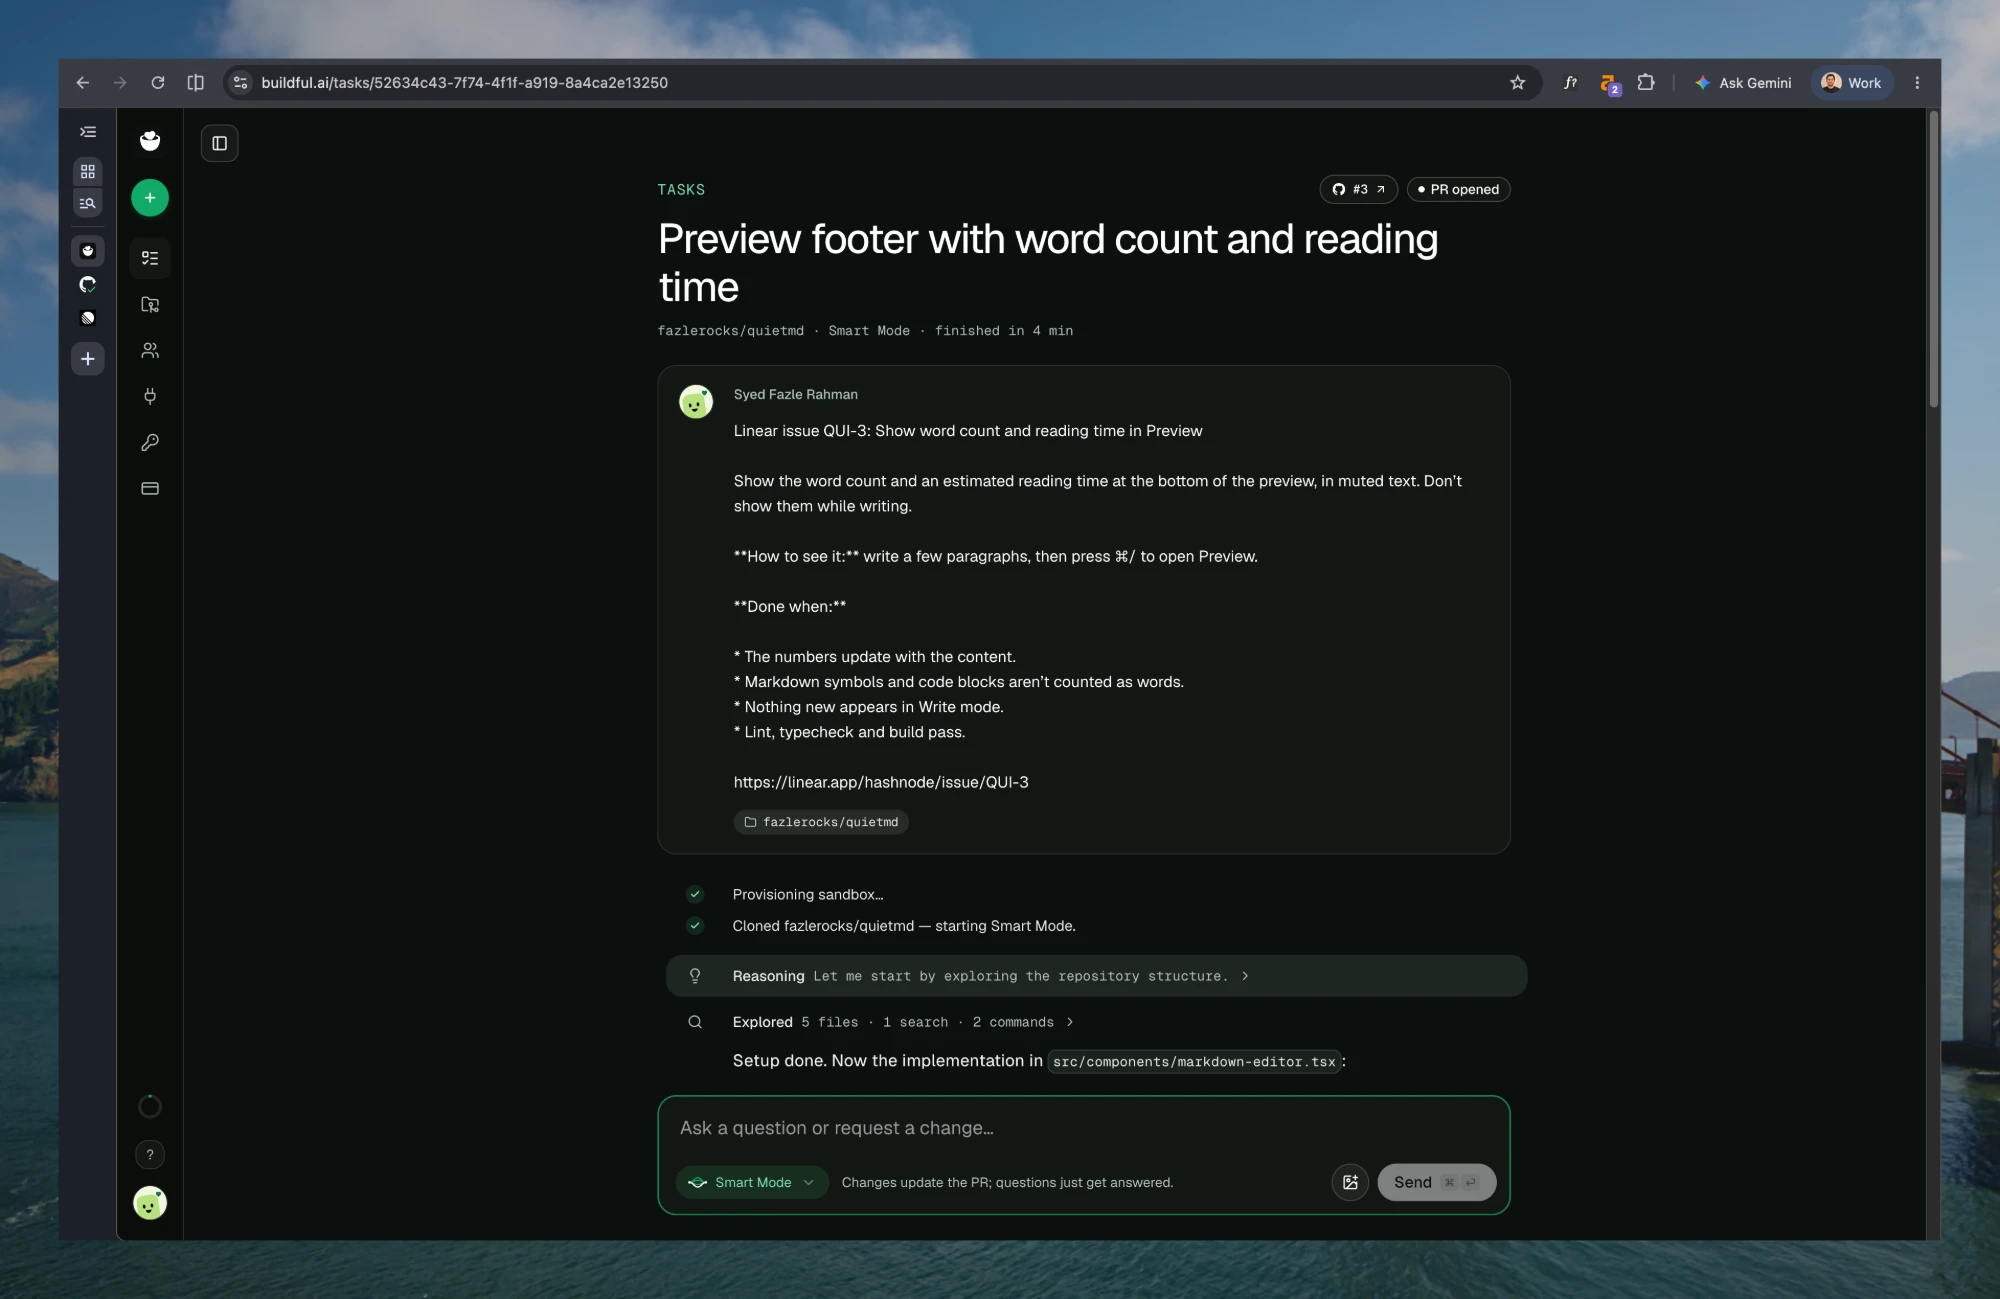Open the fx extension icon

click(x=1570, y=83)
